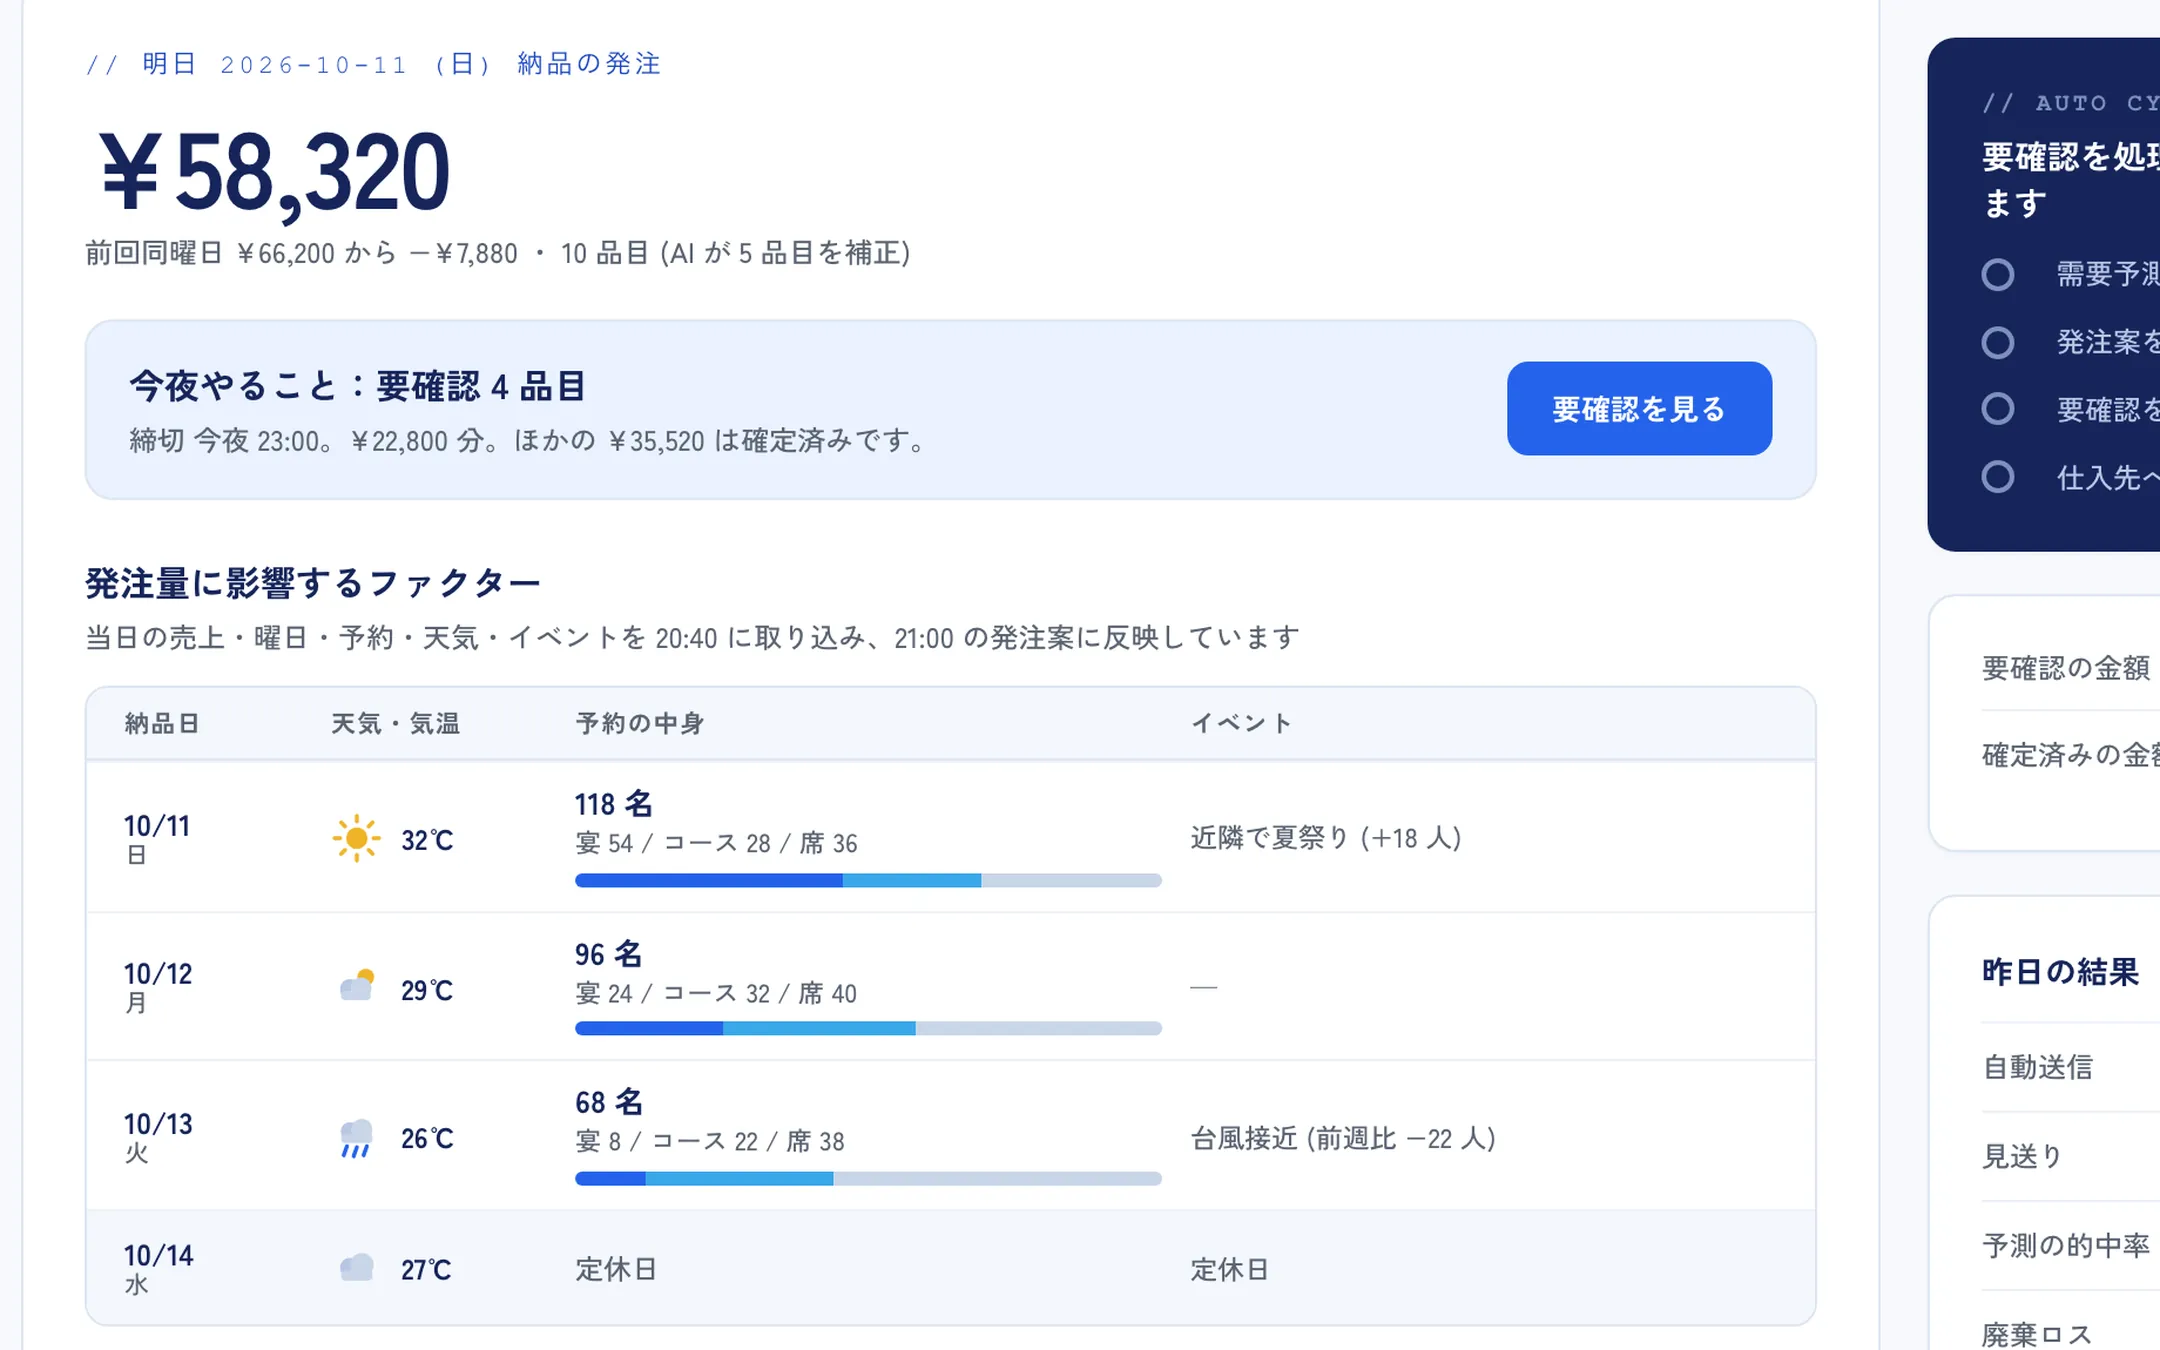2160x1350 pixels.
Task: Click the 10/11 delivery date cell
Action: tap(157, 838)
